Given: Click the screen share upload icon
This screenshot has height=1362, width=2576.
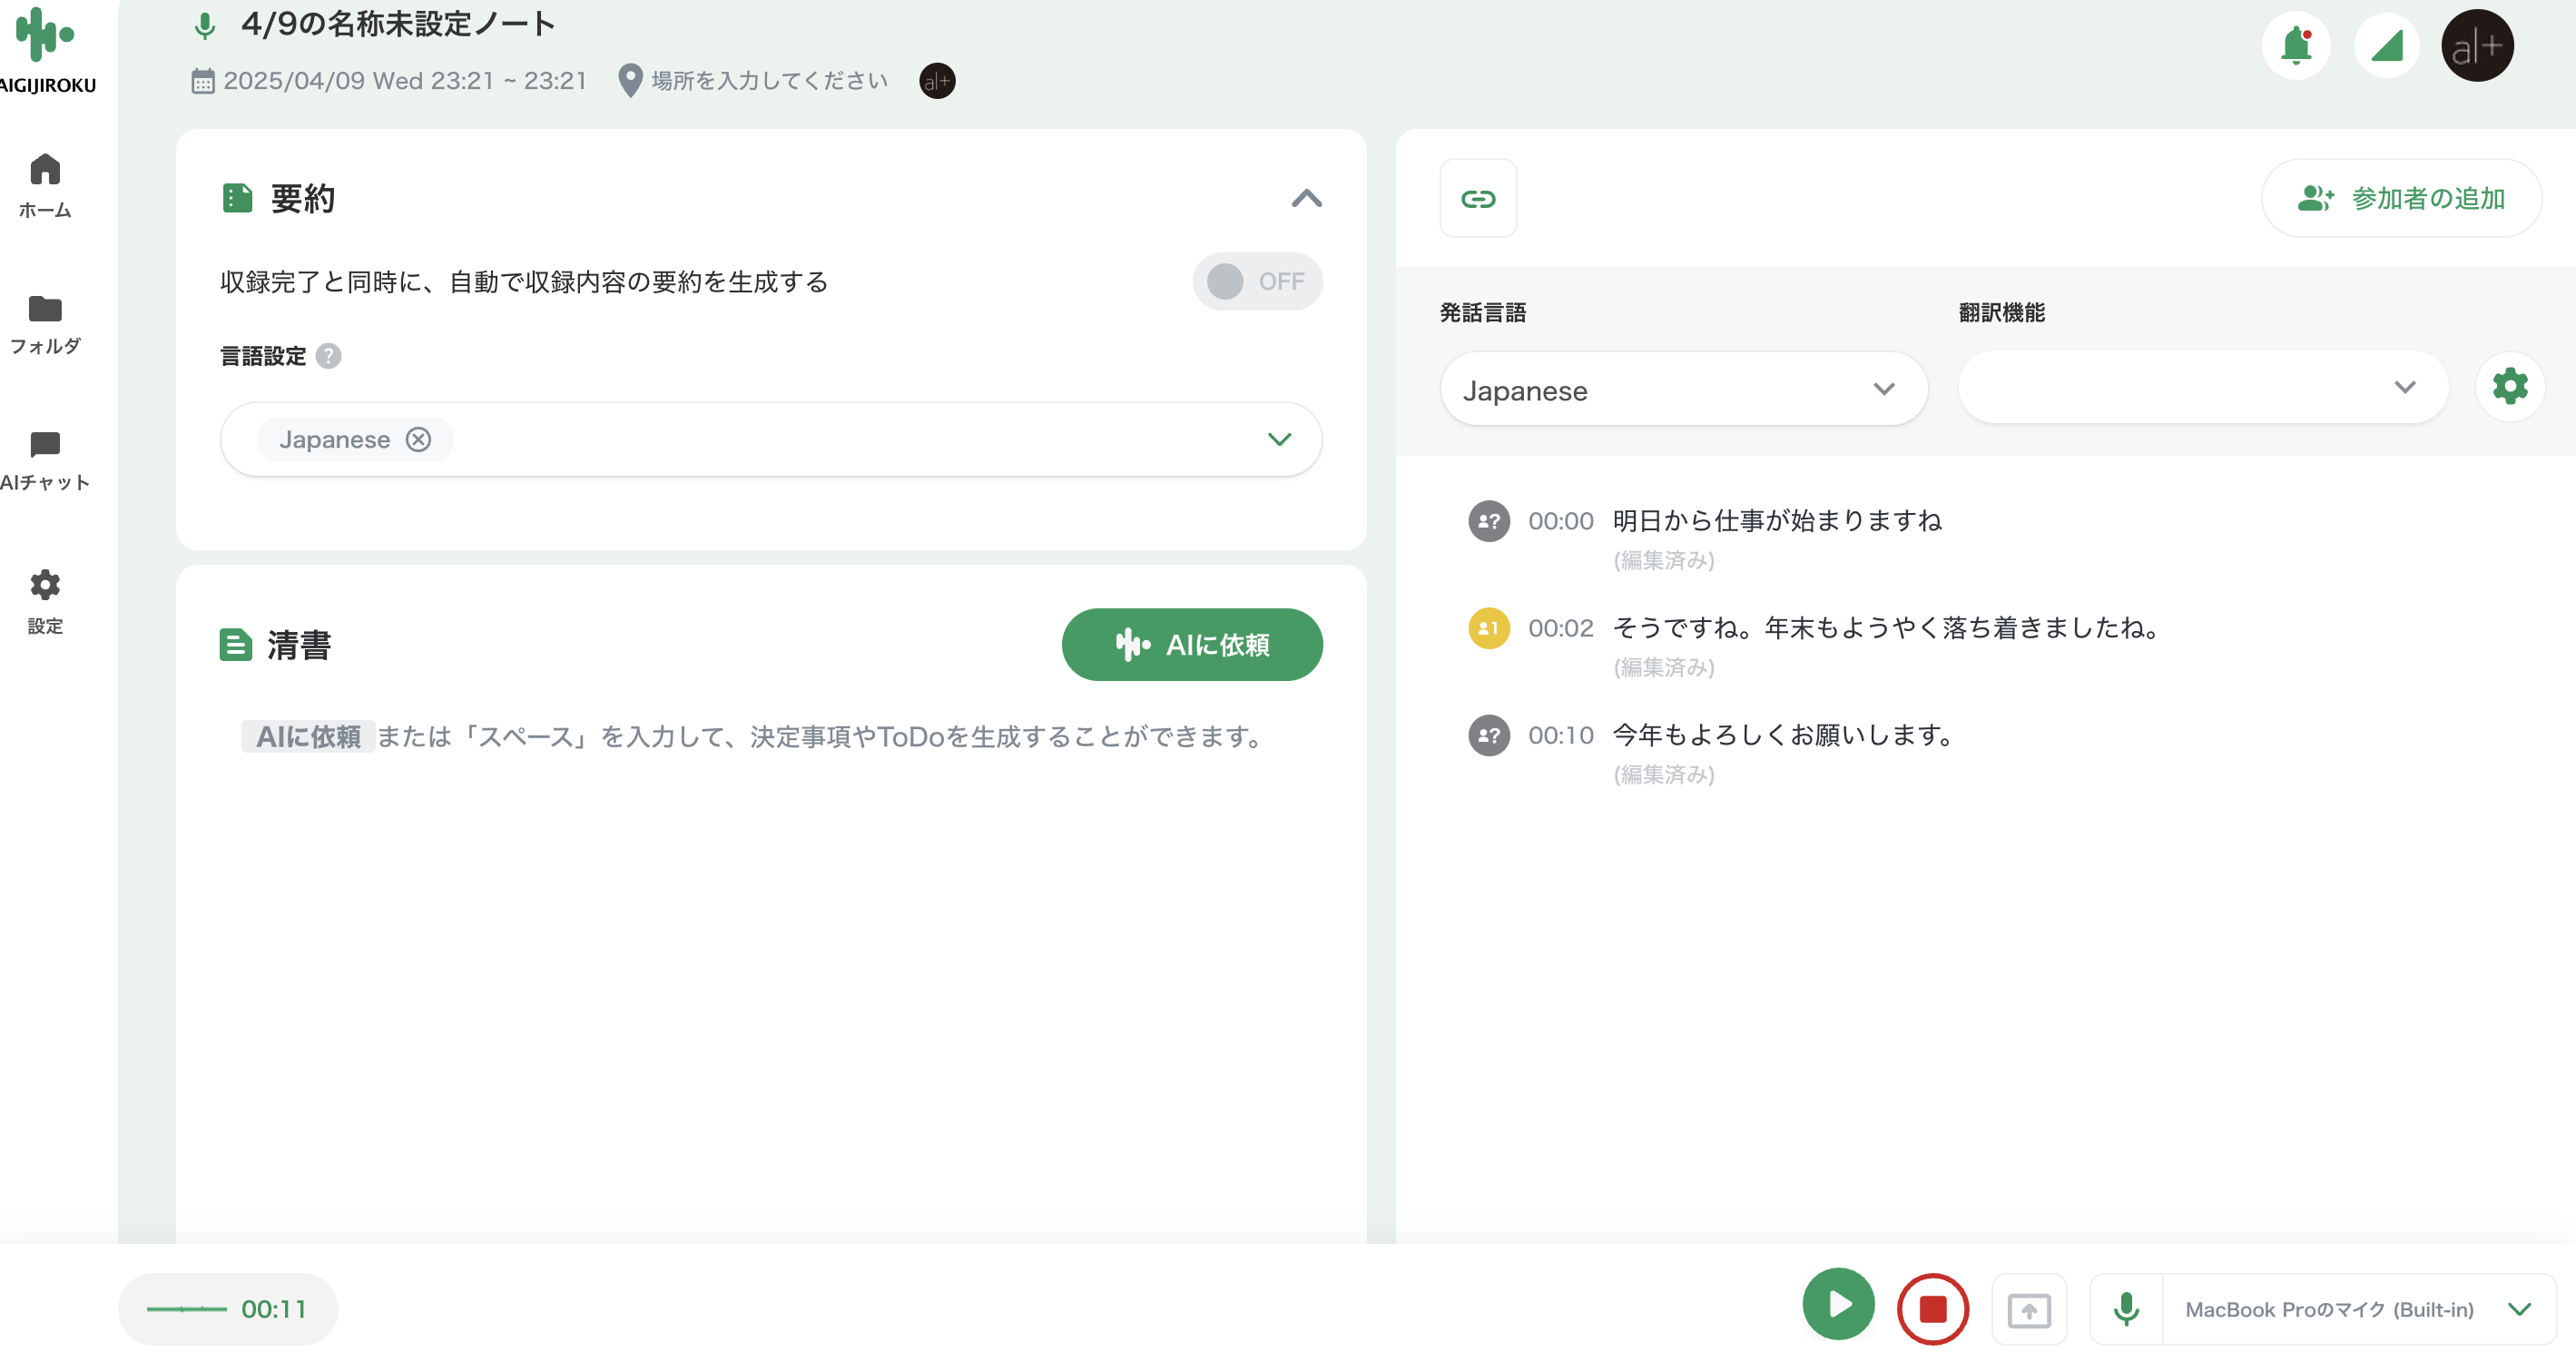Looking at the screenshot, I should point(2029,1310).
